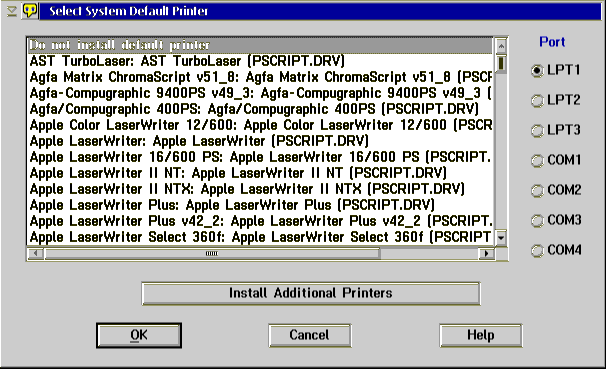This screenshot has width=606, height=369.
Task: Click the Install Additional Printers button
Action: pos(311,293)
